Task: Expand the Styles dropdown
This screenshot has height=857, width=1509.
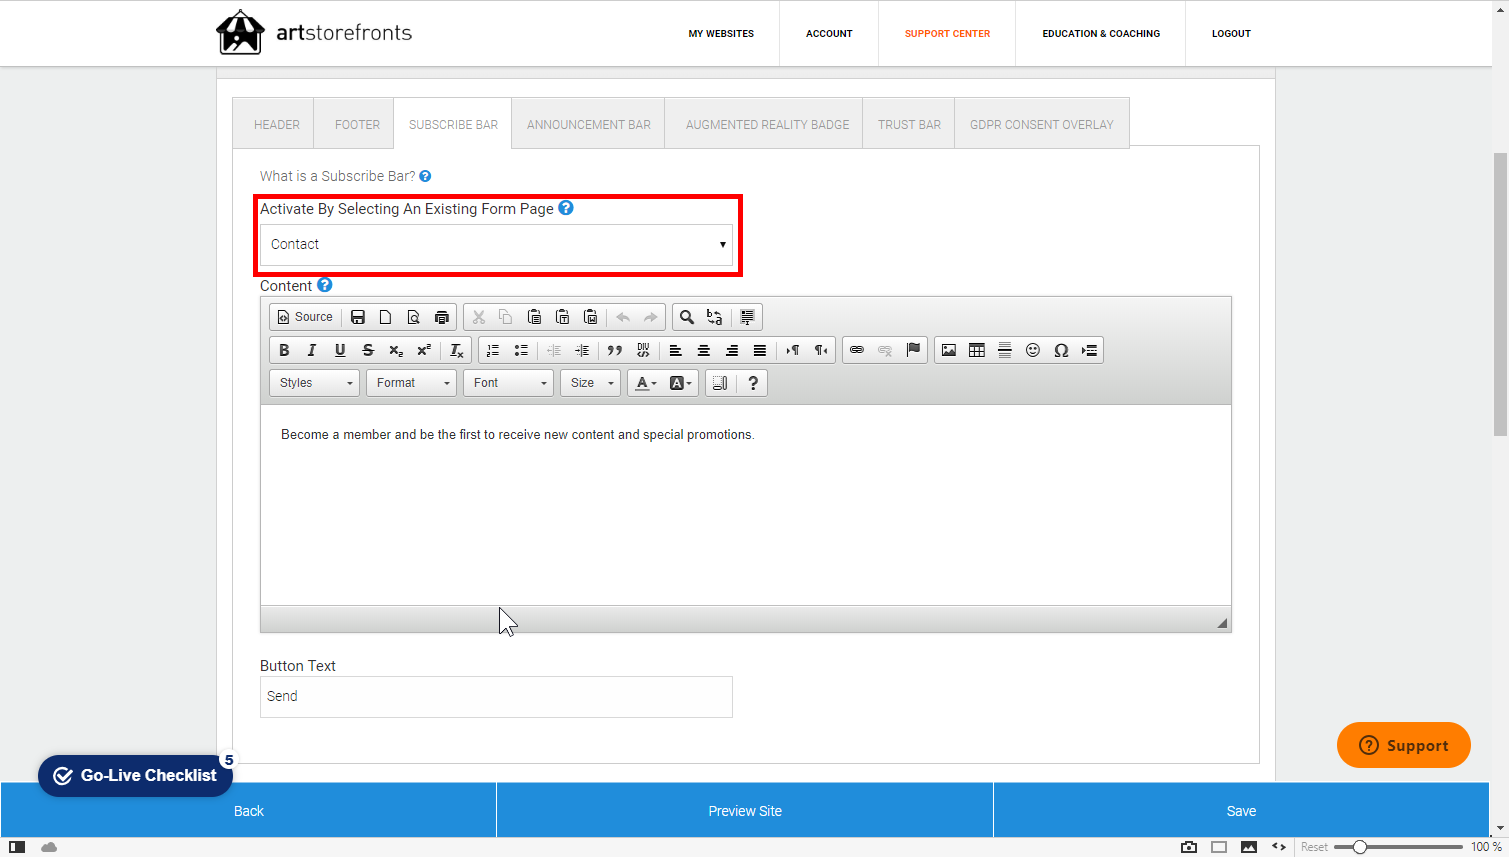Action: [x=315, y=383]
